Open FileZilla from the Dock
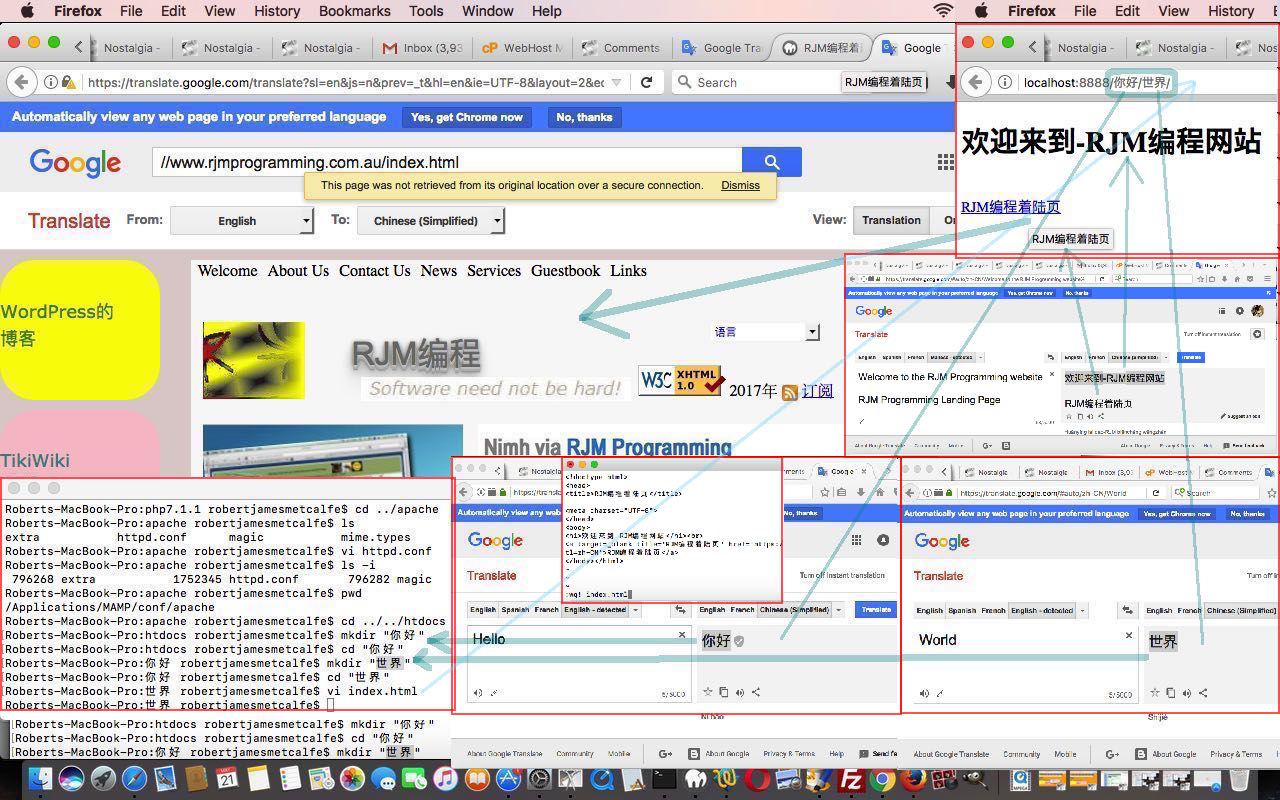Image resolution: width=1280 pixels, height=800 pixels. tap(851, 779)
